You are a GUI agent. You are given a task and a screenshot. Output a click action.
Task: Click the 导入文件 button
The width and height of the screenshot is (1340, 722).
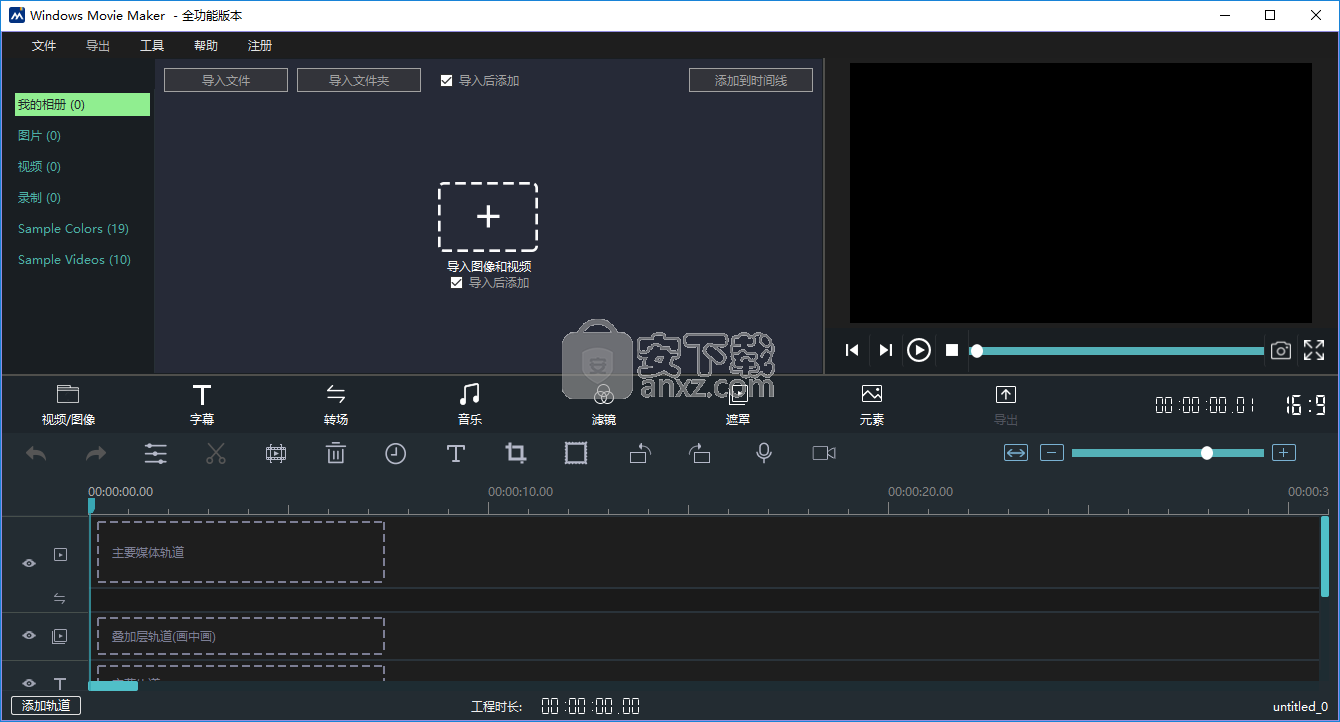[x=226, y=80]
